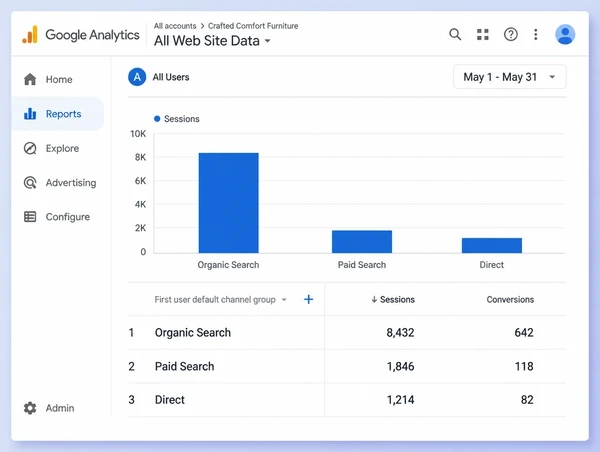Open the apps grid icon
This screenshot has width=600, height=452.
point(483,34)
